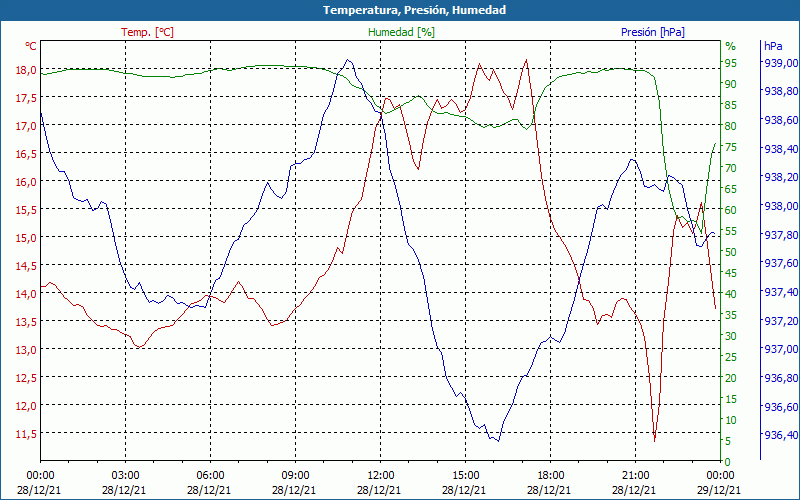Click the chart title 'Temperatura, Presión, Humedad'
The width and height of the screenshot is (800, 500).
pos(414,10)
